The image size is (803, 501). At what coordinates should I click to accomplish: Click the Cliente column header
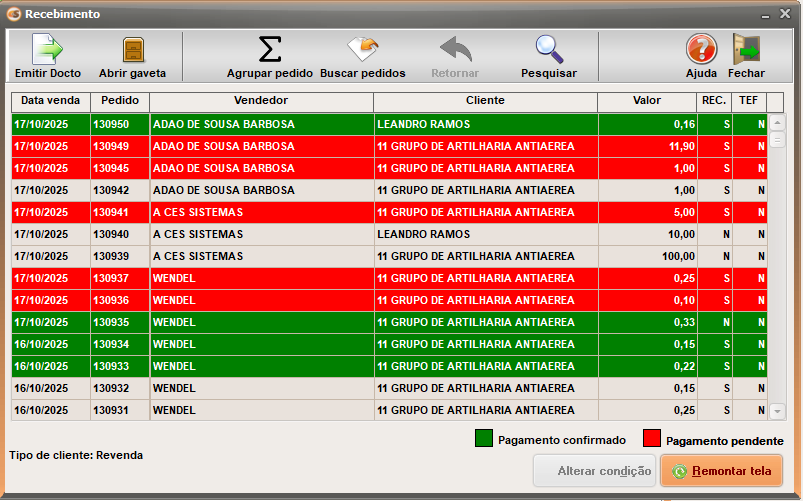[x=485, y=101]
